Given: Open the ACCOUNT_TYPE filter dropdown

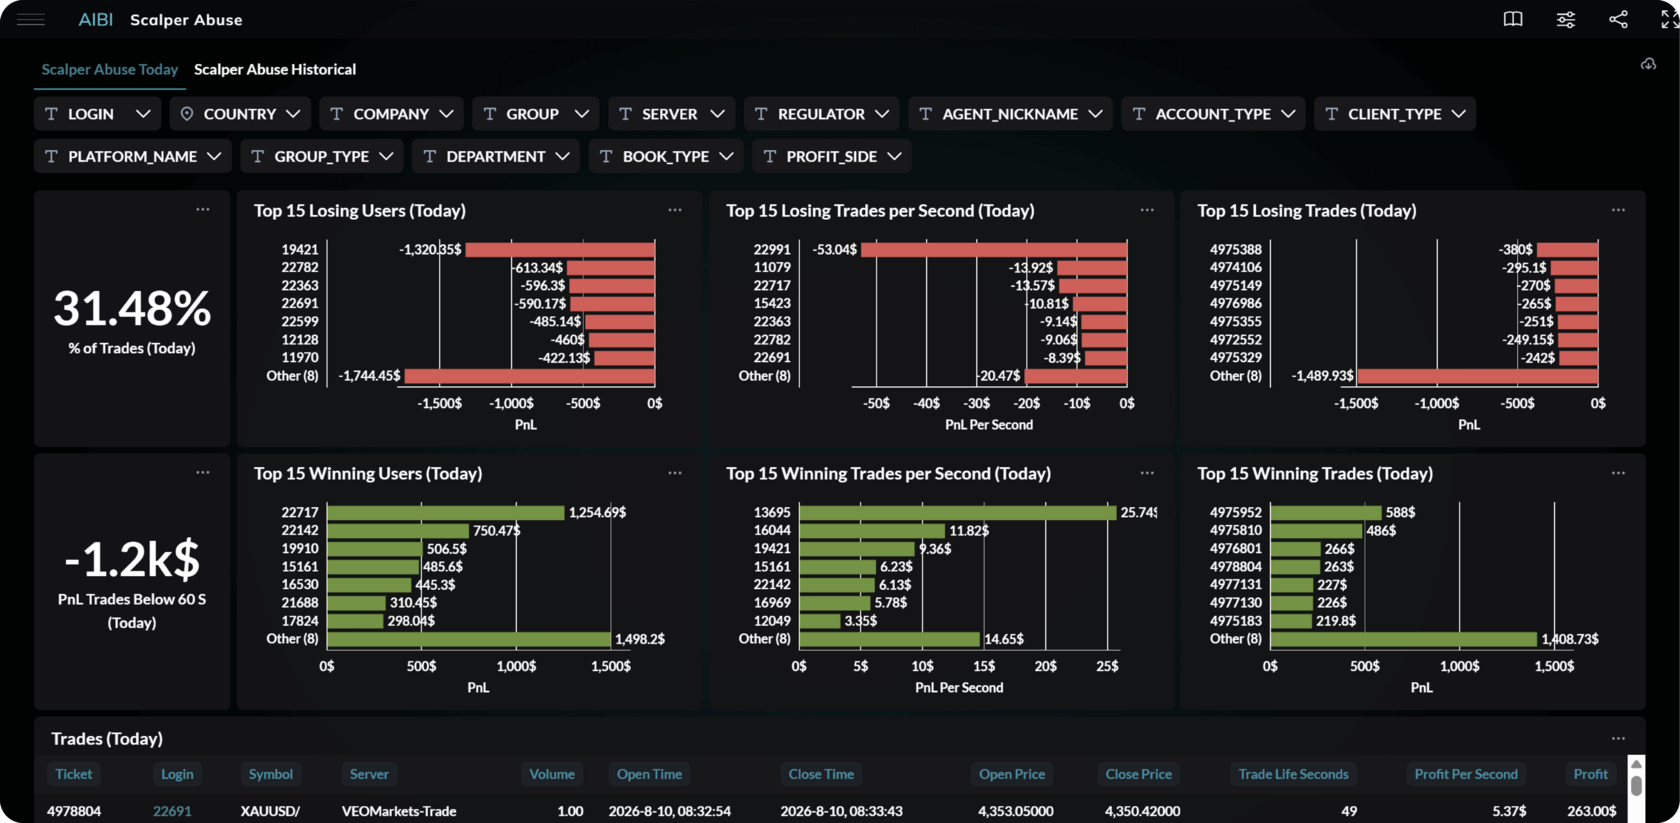Looking at the screenshot, I should 1214,114.
